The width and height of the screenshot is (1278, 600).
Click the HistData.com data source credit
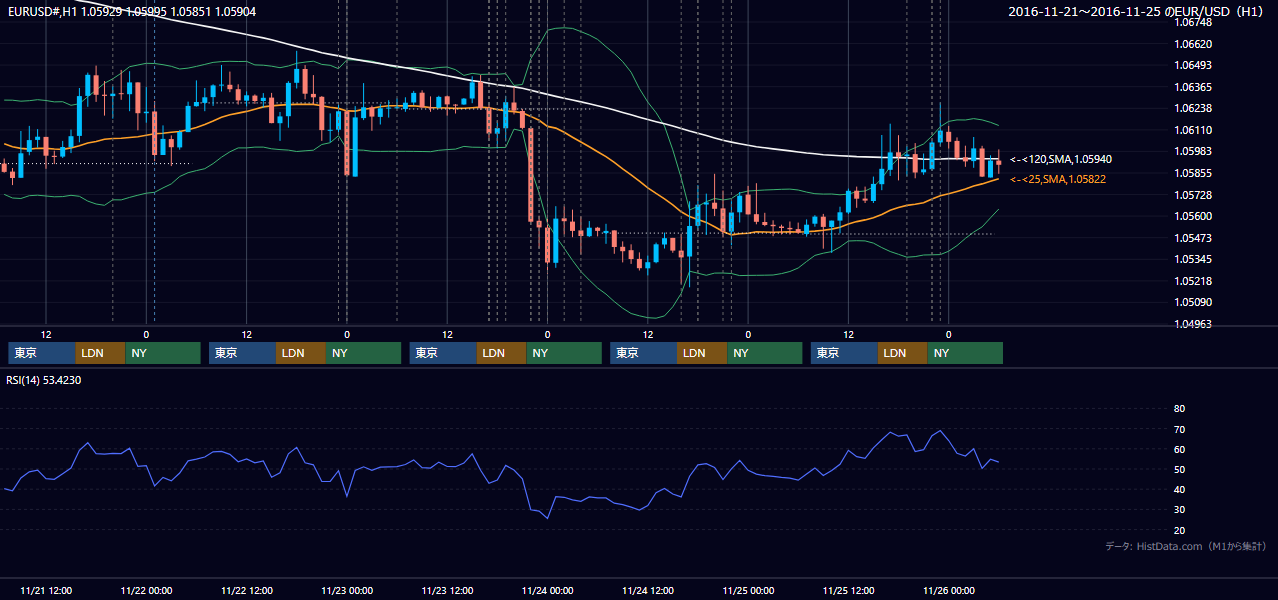[x=1186, y=546]
